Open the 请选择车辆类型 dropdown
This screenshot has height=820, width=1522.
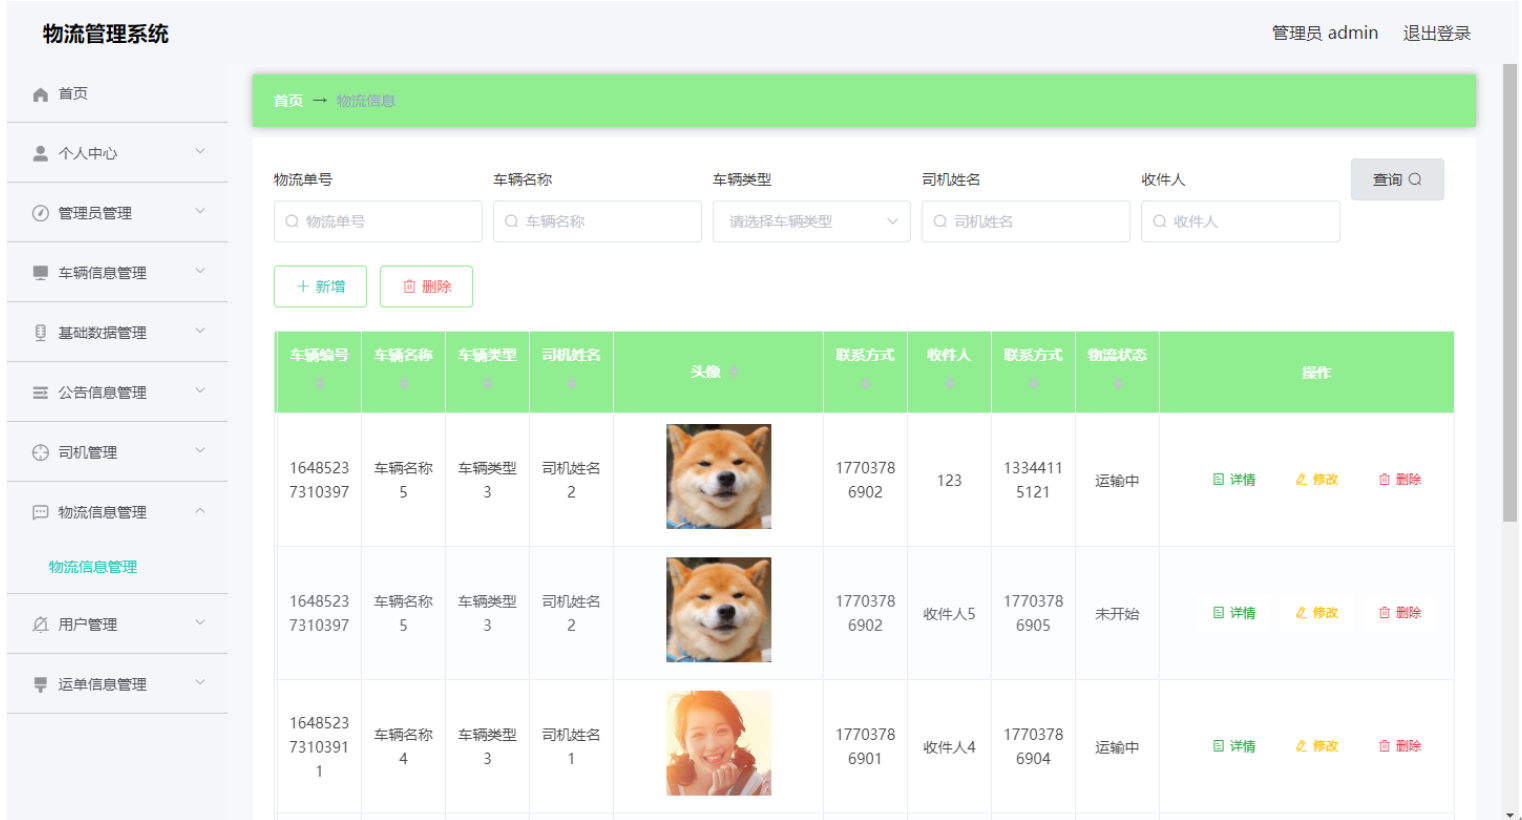(x=812, y=222)
